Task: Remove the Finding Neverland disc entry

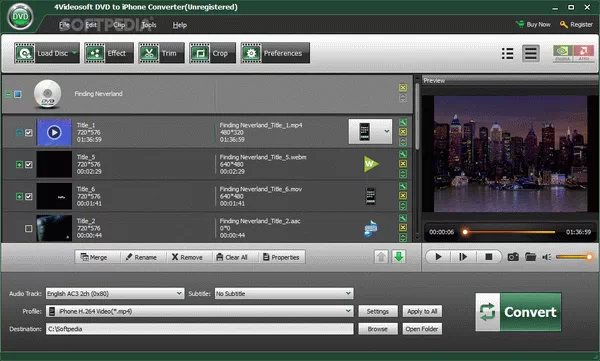Action: 403,88
